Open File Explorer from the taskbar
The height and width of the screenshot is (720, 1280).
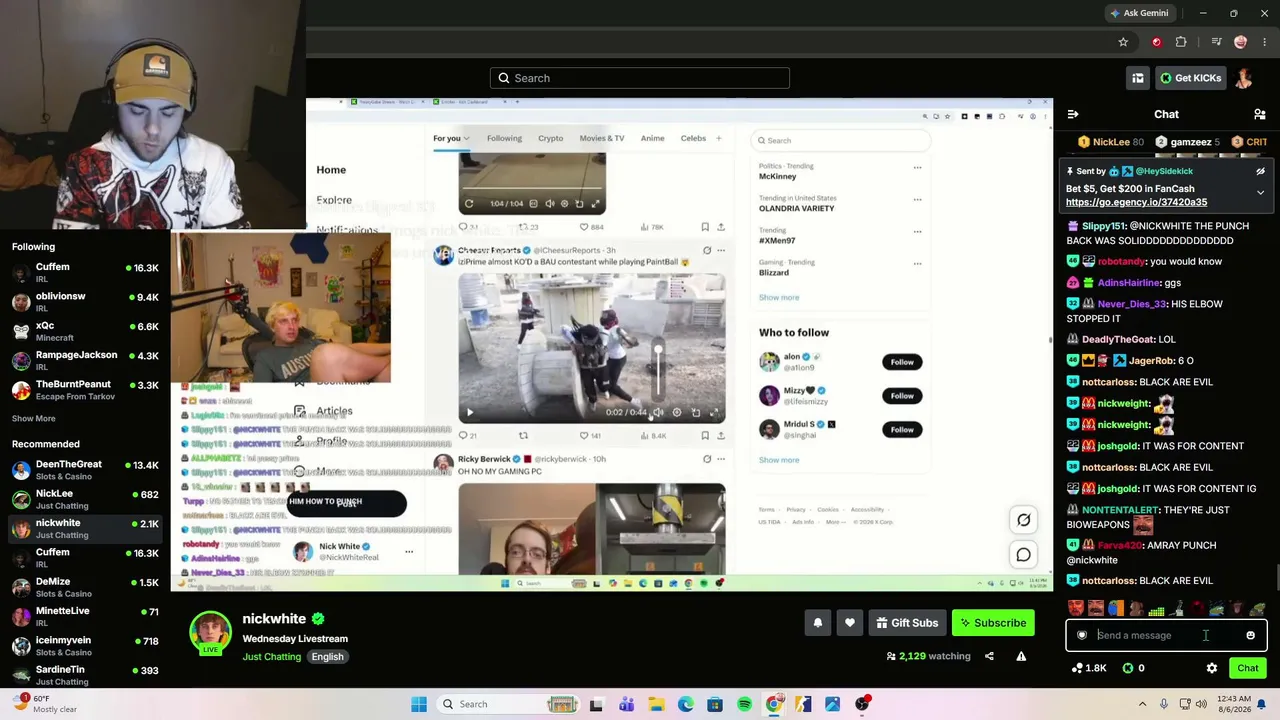coord(656,704)
